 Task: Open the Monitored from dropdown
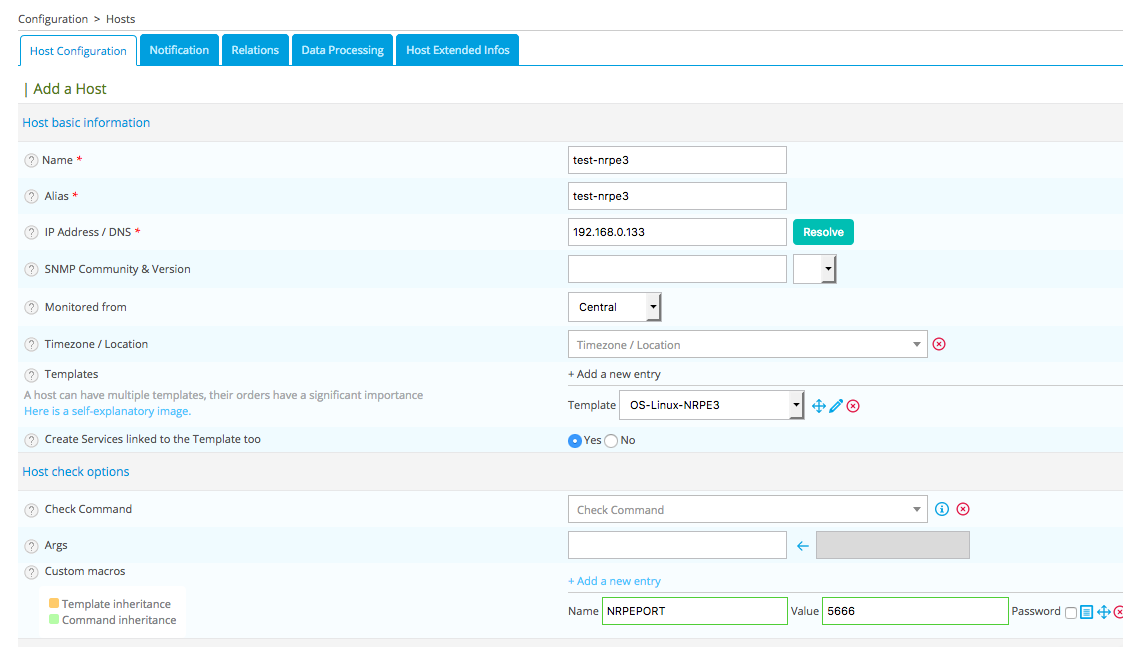click(614, 307)
